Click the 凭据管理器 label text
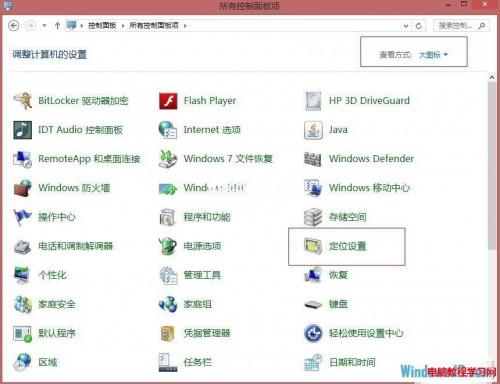This screenshot has height=384, width=500. 207,333
